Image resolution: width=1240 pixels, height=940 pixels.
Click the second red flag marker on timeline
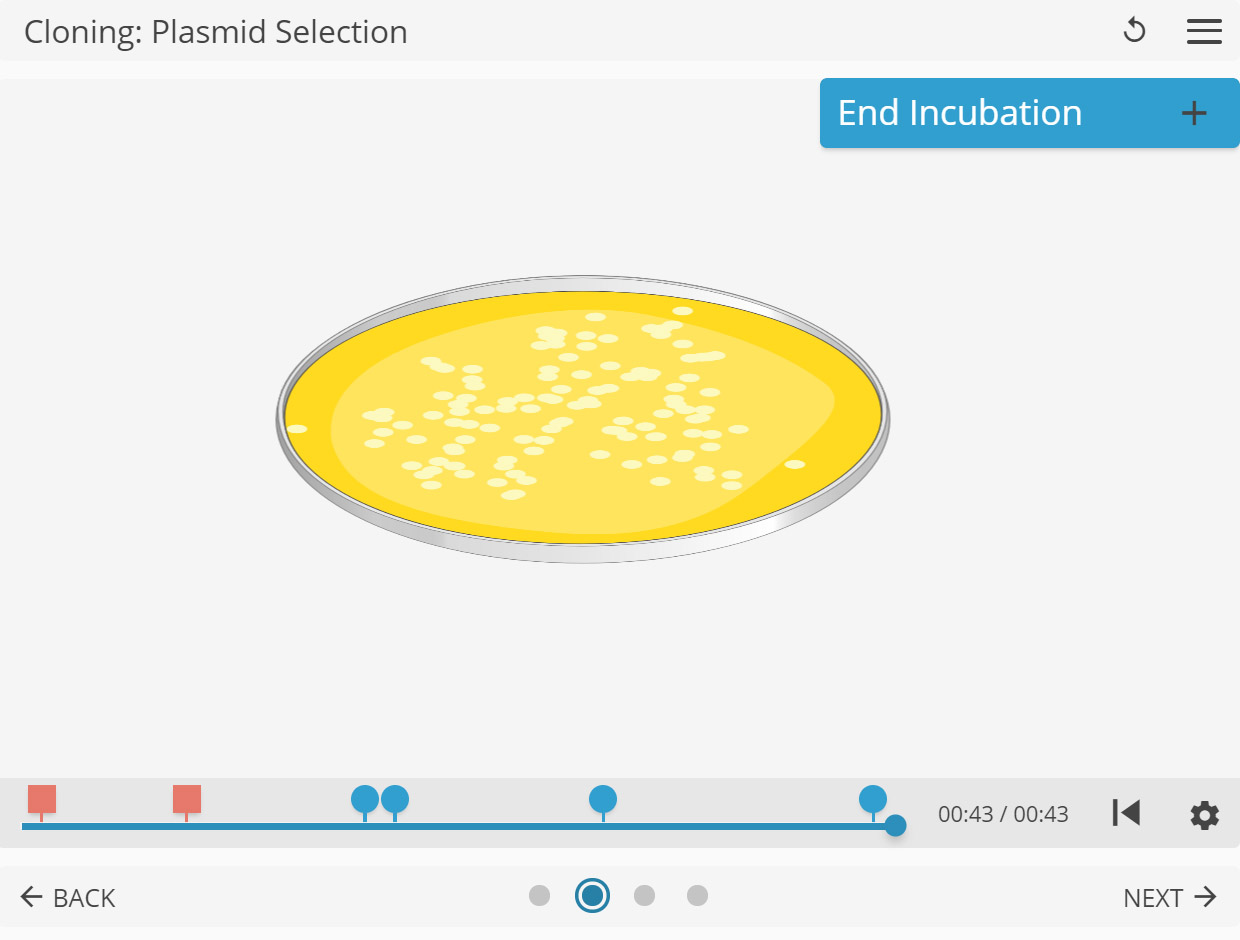pos(186,799)
